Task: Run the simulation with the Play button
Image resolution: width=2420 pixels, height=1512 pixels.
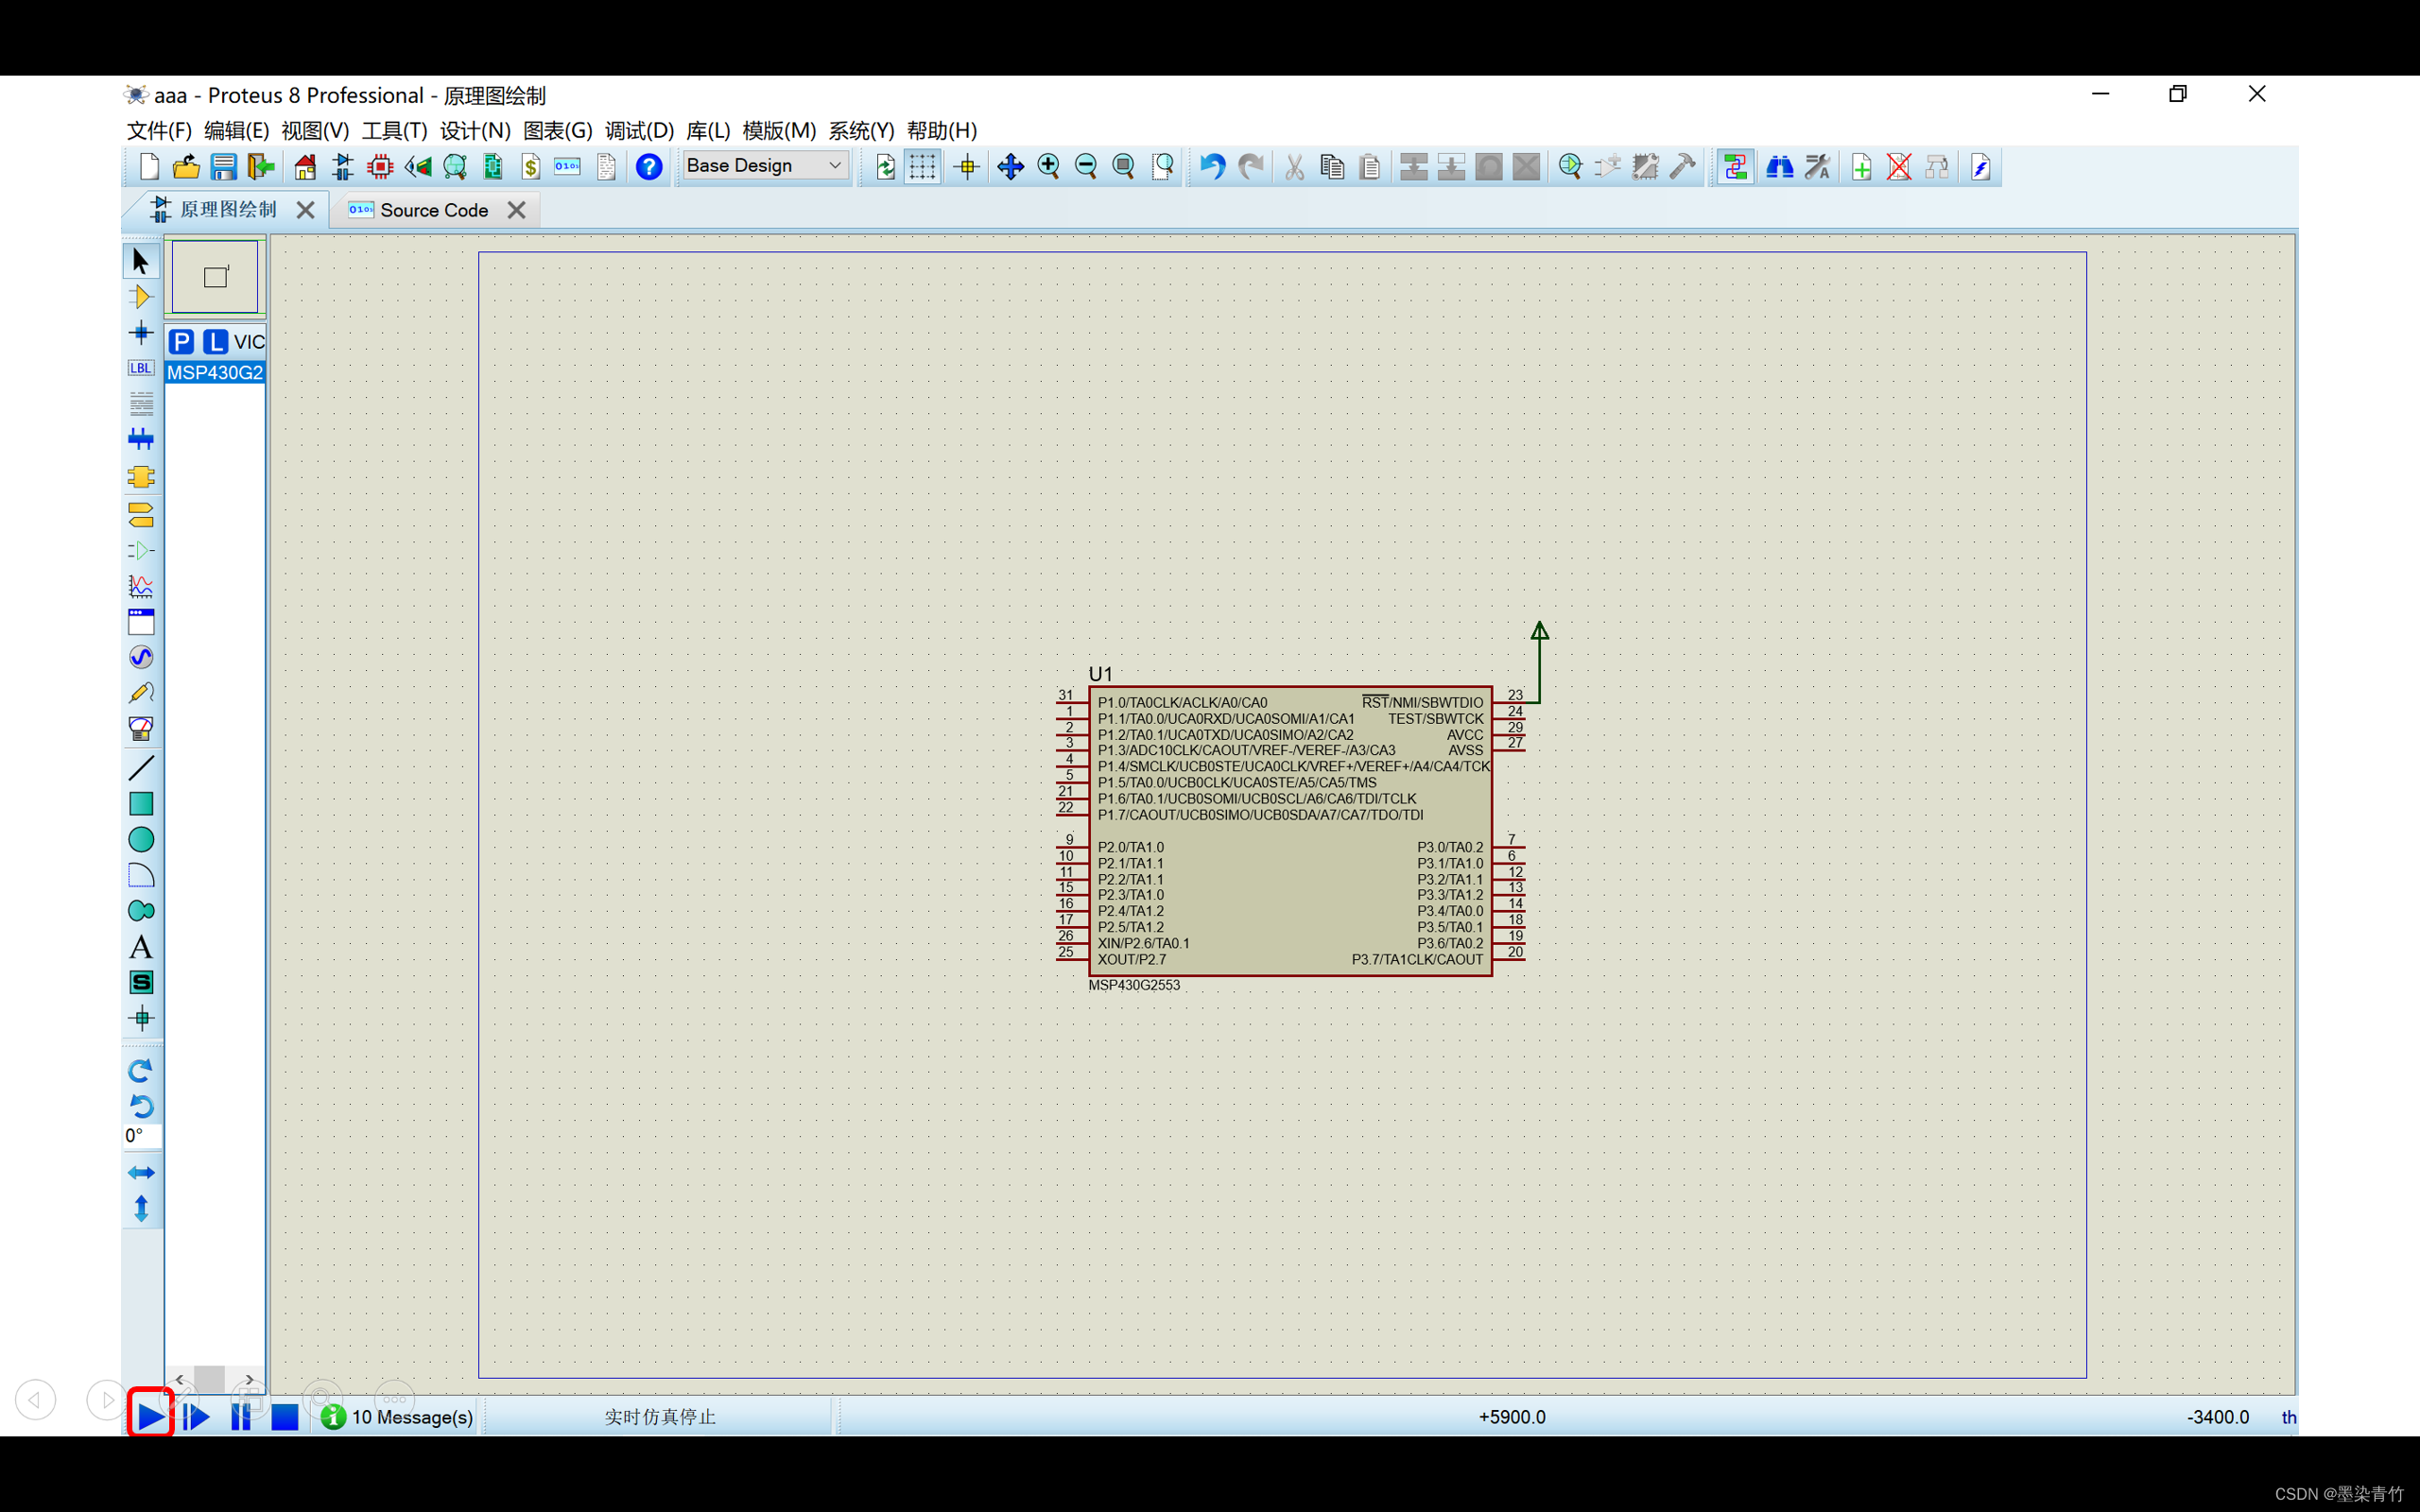Action: (x=150, y=1416)
